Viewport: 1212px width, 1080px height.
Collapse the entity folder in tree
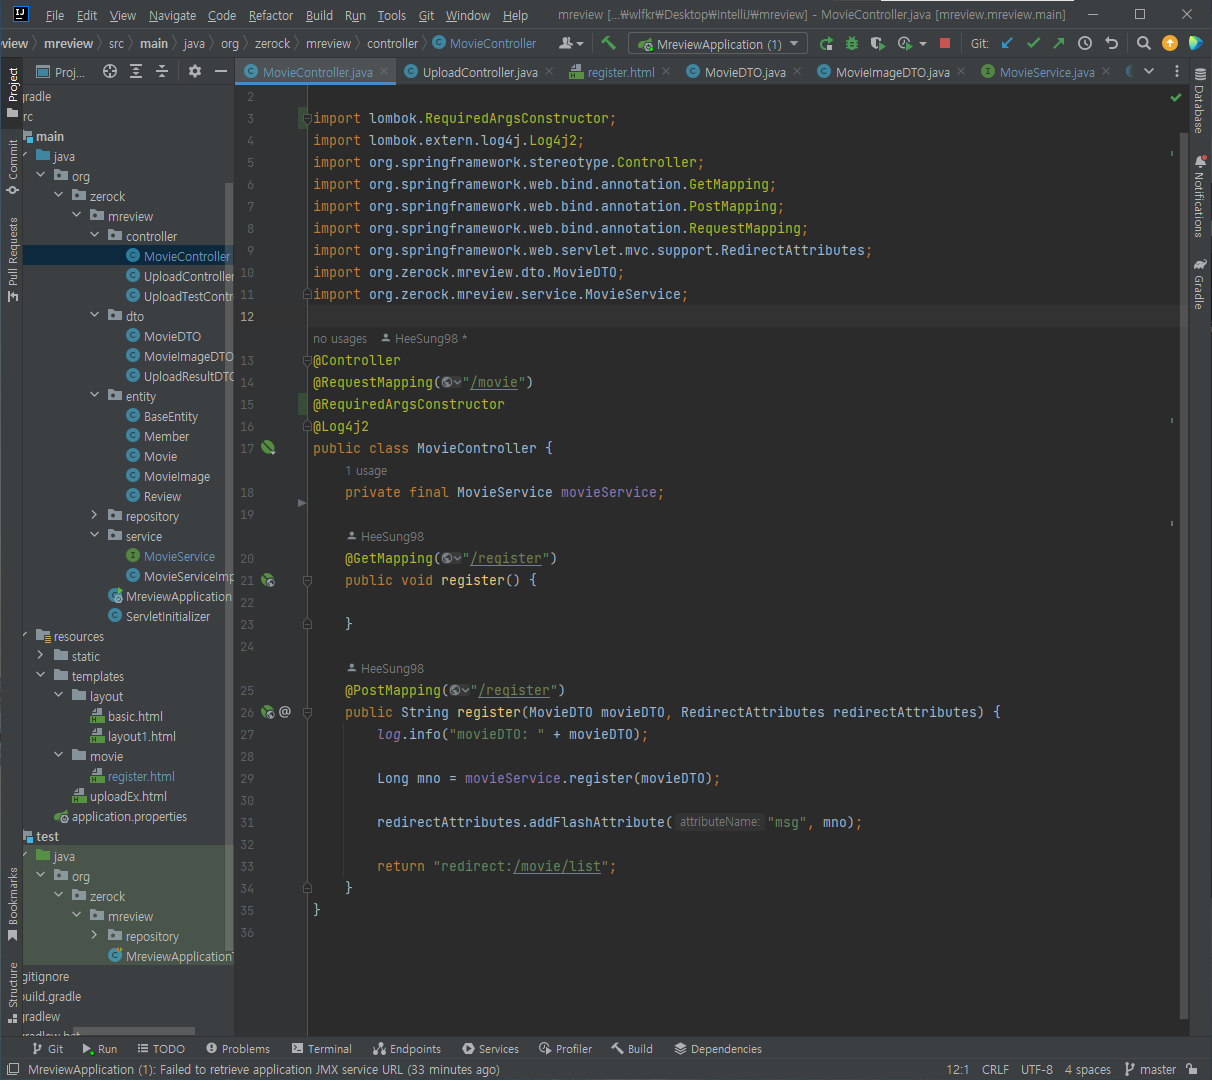tap(95, 396)
